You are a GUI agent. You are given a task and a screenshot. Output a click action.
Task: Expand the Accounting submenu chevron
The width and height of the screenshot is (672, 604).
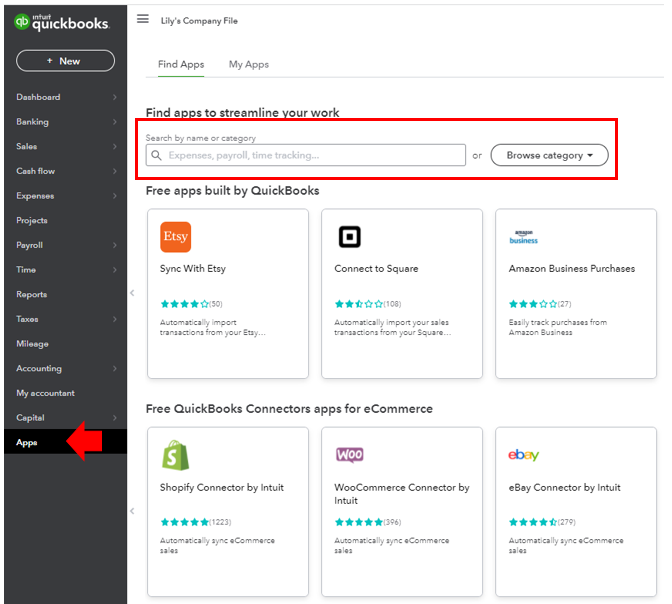click(114, 368)
